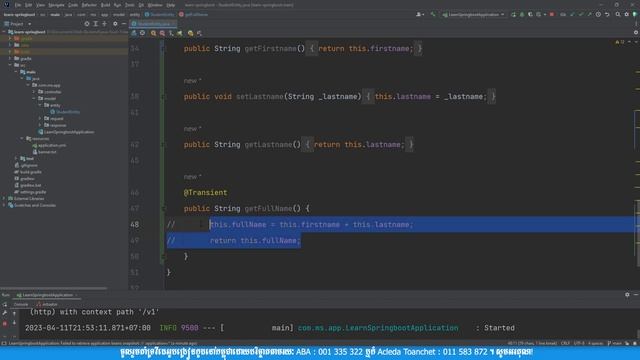Expand the request package
The height and width of the screenshot is (360, 640).
point(40,118)
